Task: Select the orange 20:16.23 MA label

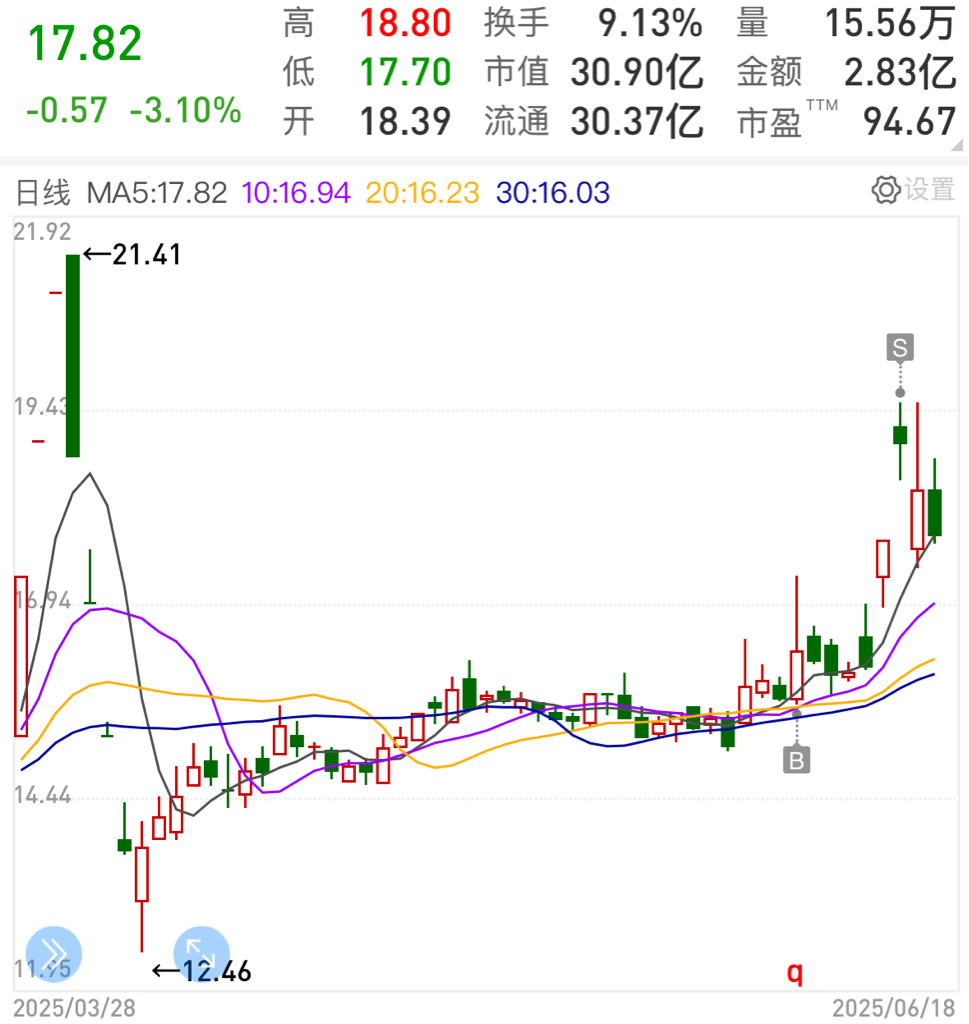Action: [422, 193]
